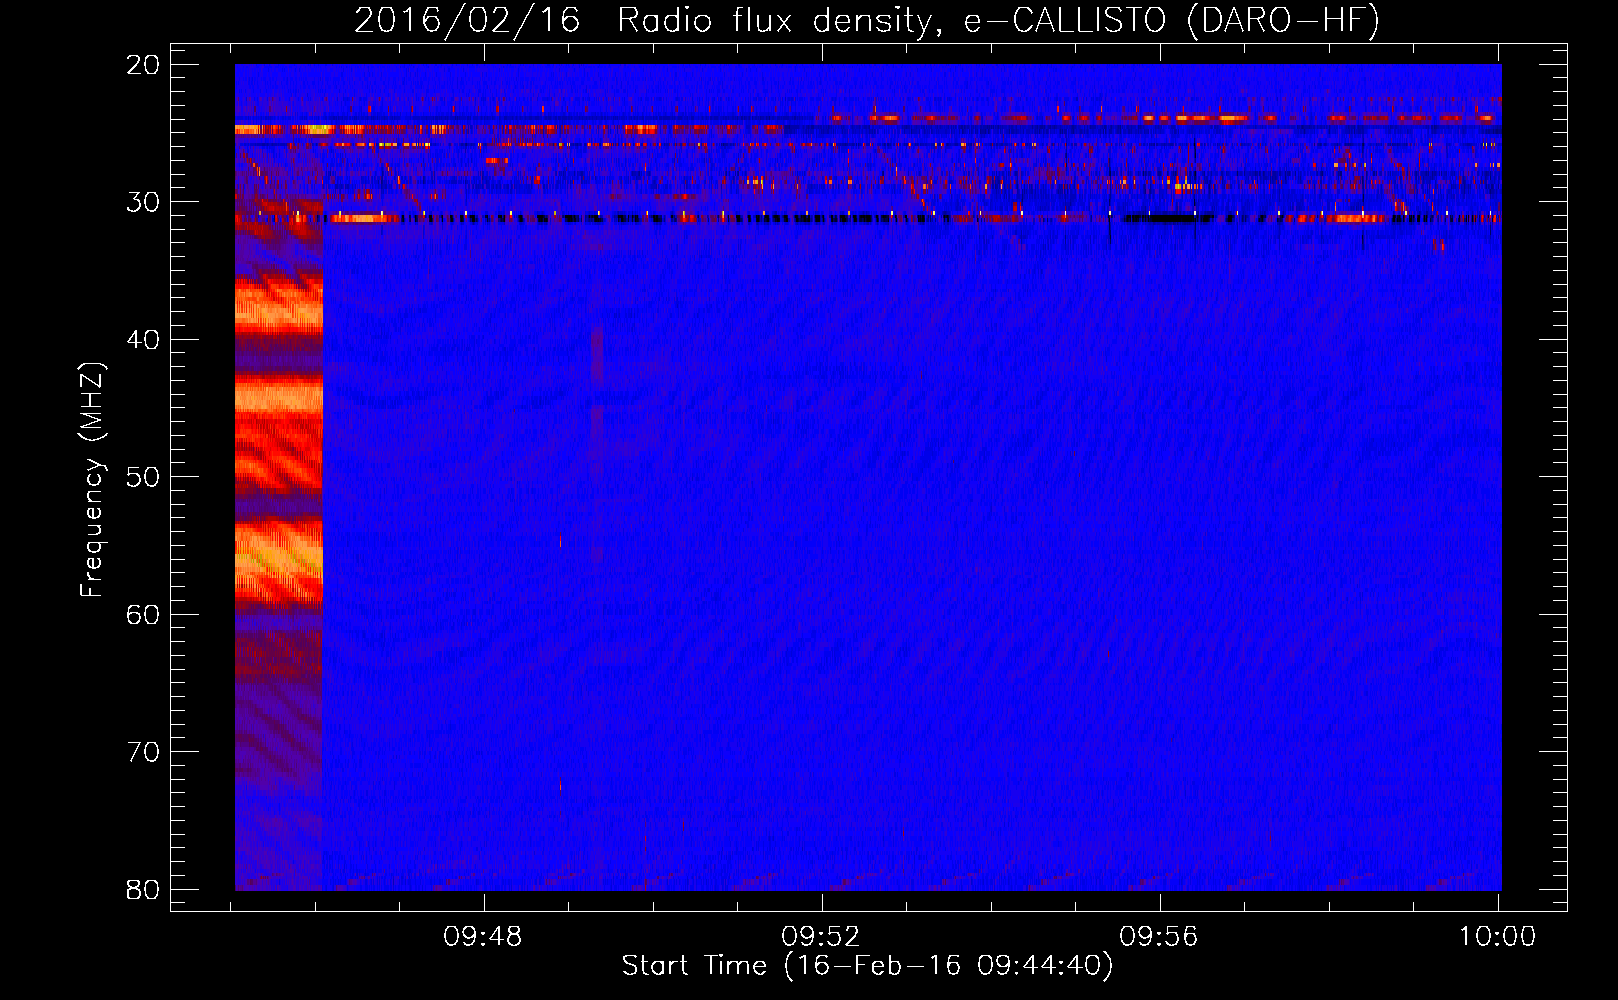Click the "40" frequency tick label

coord(143,340)
